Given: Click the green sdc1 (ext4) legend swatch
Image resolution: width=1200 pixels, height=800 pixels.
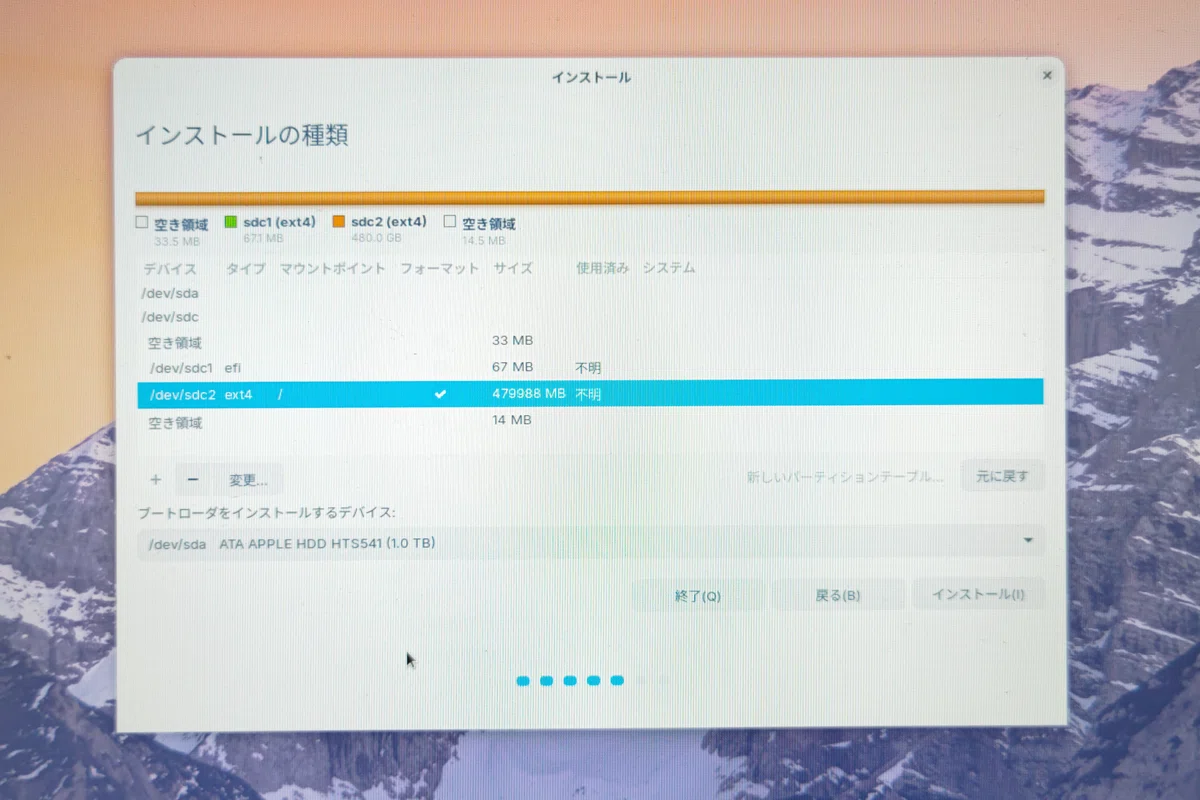Looking at the screenshot, I should tap(230, 221).
